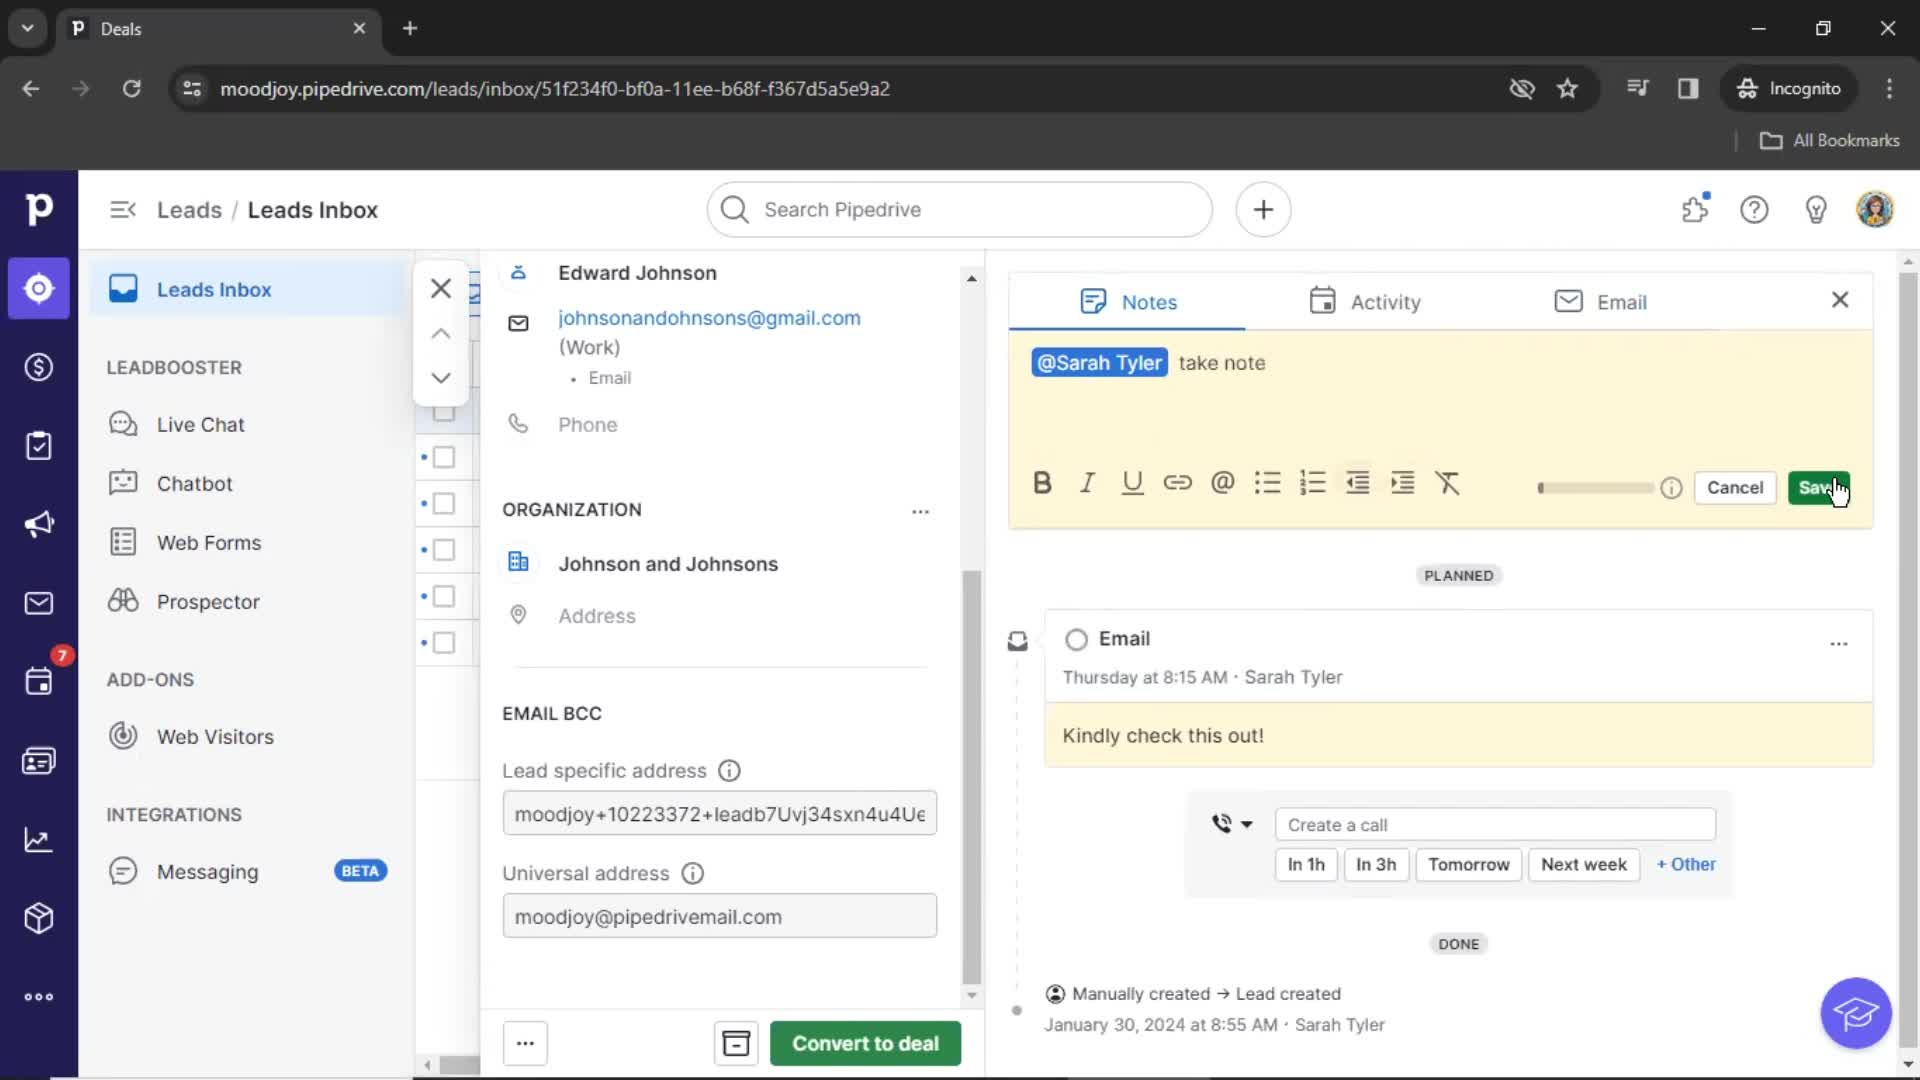Image resolution: width=1920 pixels, height=1080 pixels.
Task: Open the Sales Assistant lightbulb icon
Action: 1816,210
